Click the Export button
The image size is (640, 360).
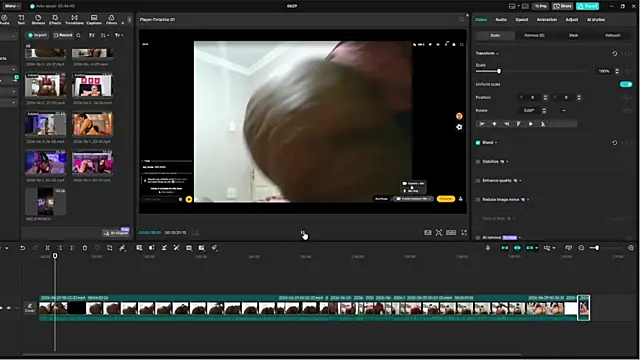(587, 6)
